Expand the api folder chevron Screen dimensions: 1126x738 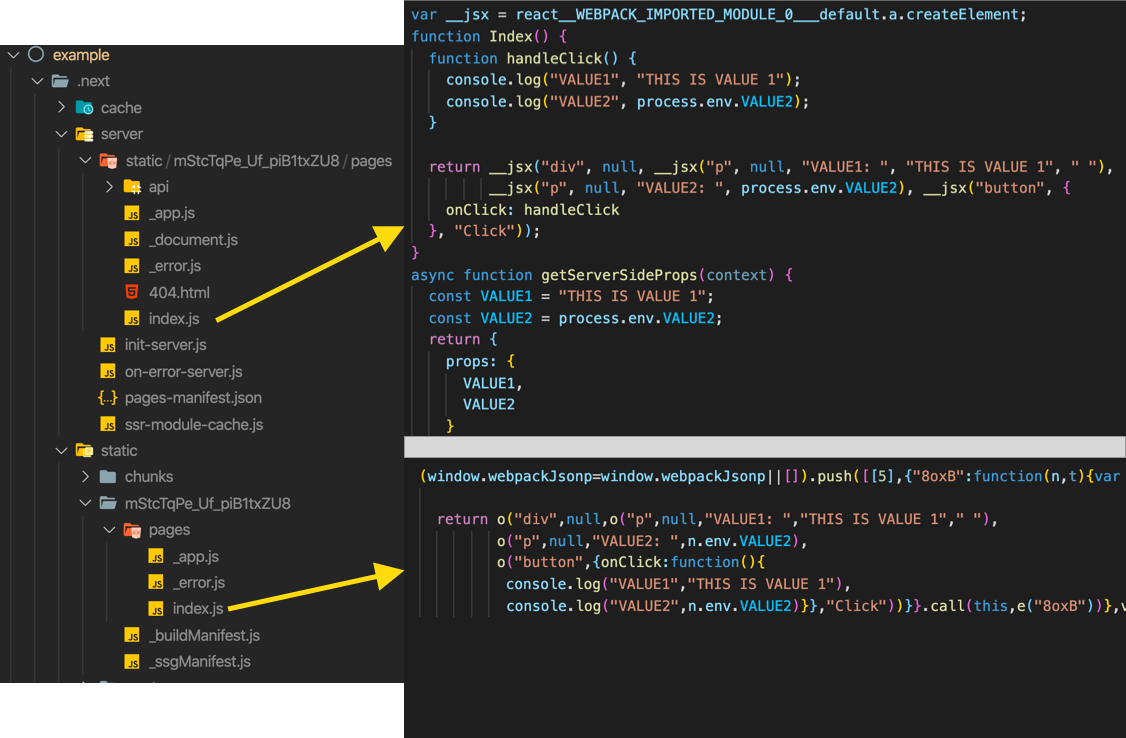[110, 187]
